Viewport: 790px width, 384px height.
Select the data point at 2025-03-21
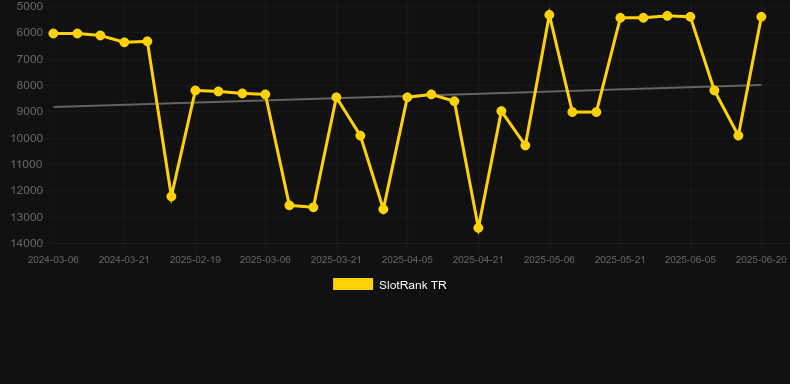337,97
